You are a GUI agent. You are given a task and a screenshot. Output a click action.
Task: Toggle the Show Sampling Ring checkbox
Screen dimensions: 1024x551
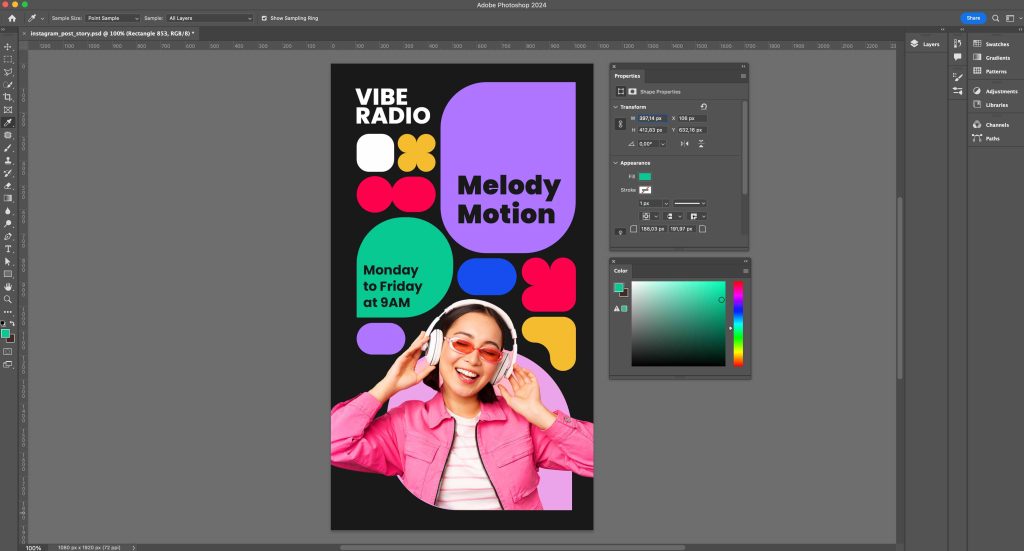point(264,18)
